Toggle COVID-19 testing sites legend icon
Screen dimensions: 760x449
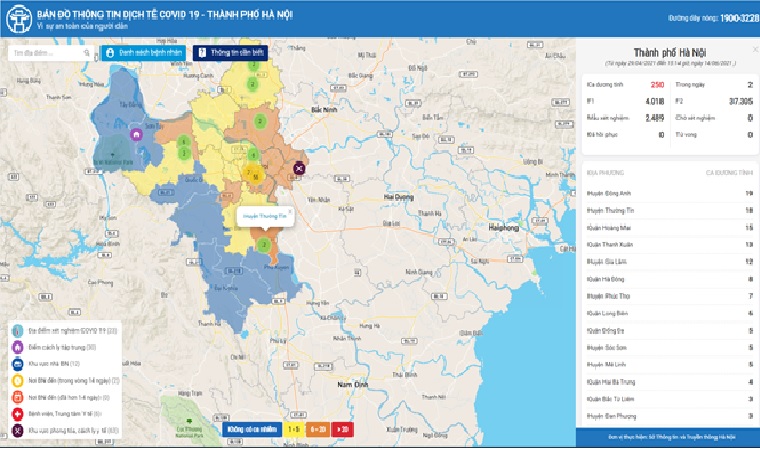(x=17, y=331)
